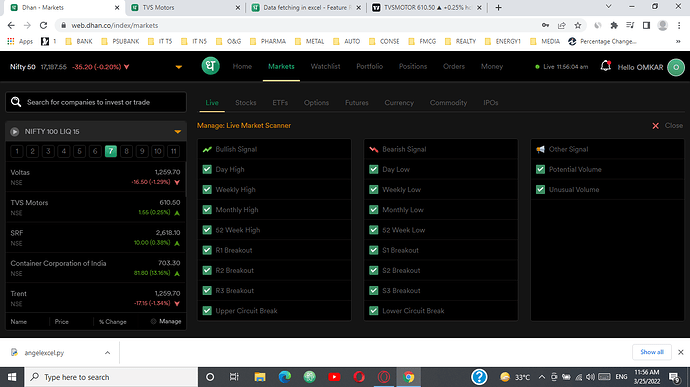Open the PHARMA bookmark folder

pos(268,41)
